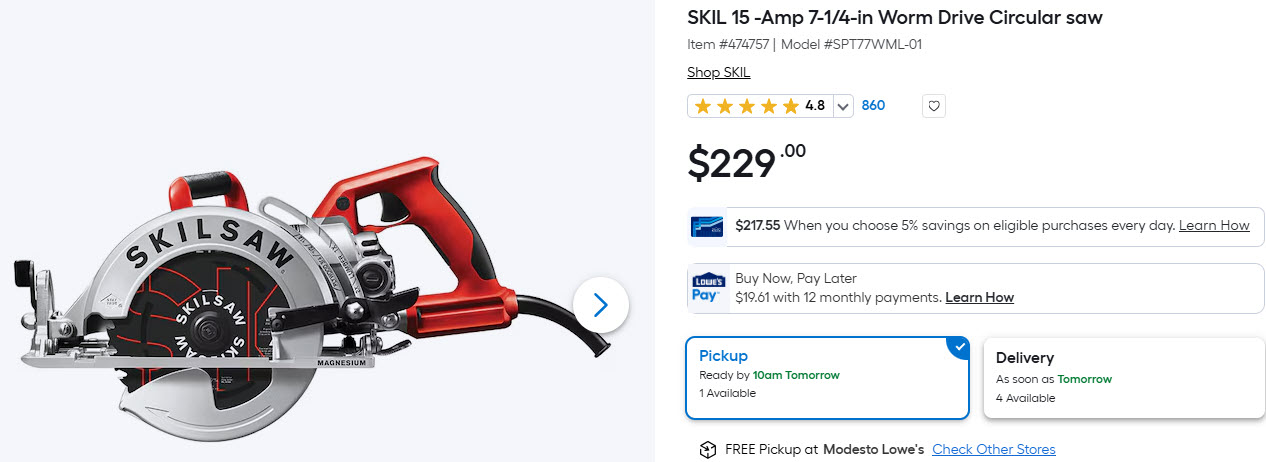The image size is (1266, 462).
Task: Click Learn How for monthly payments
Action: [979, 297]
